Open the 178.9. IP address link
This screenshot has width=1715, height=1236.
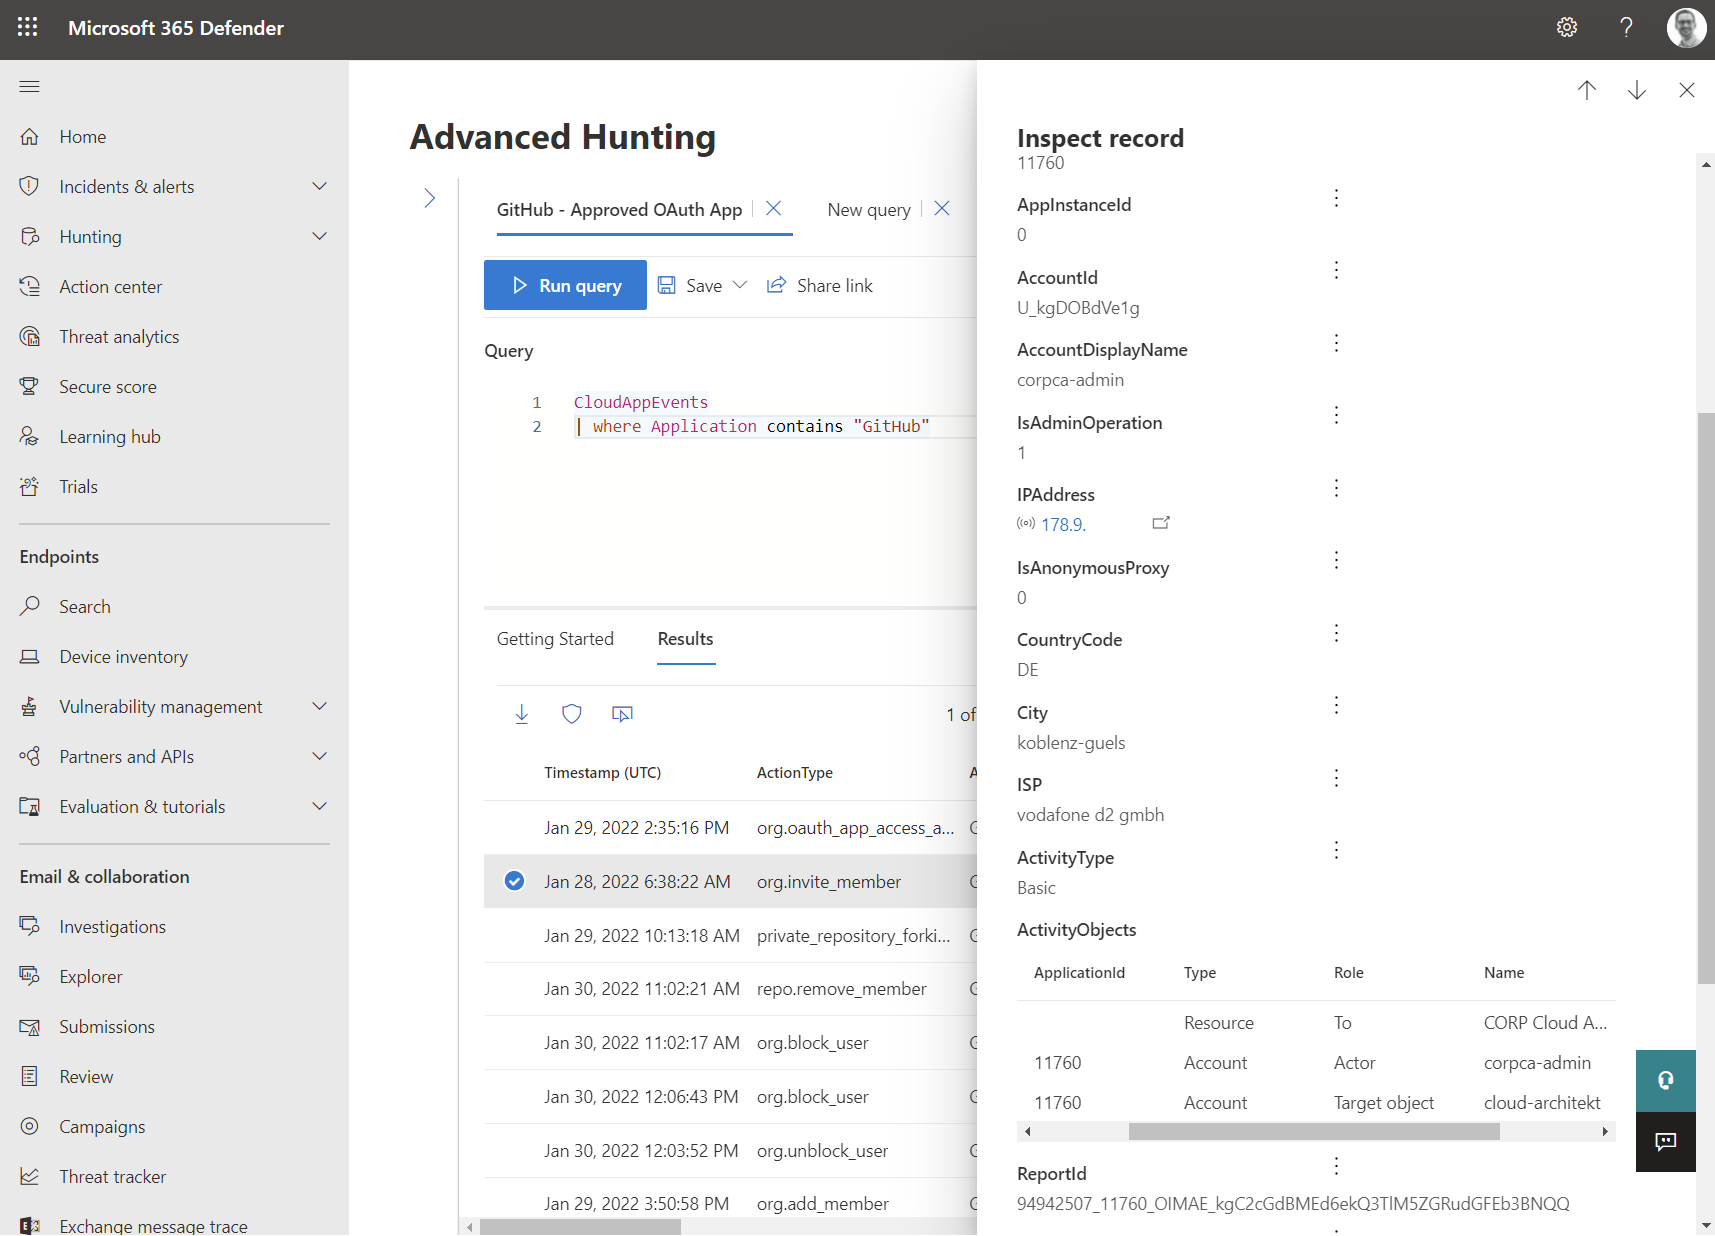point(1063,525)
